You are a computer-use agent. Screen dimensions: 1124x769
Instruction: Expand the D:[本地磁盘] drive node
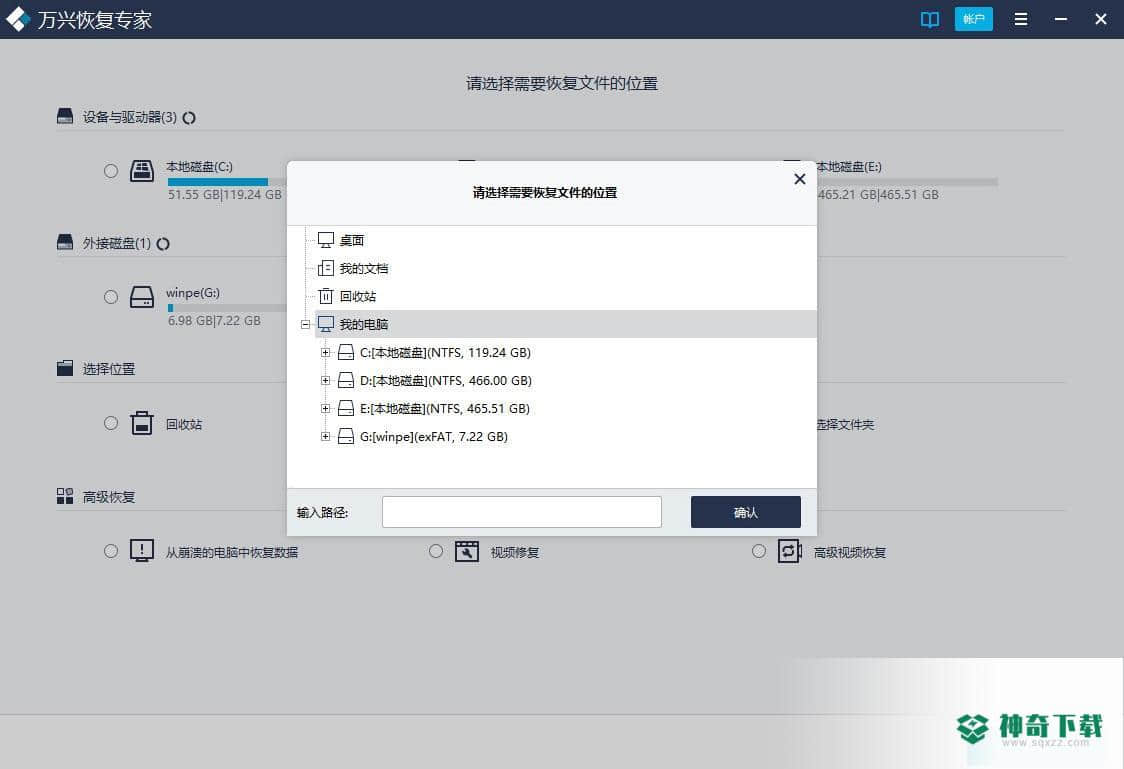click(325, 381)
